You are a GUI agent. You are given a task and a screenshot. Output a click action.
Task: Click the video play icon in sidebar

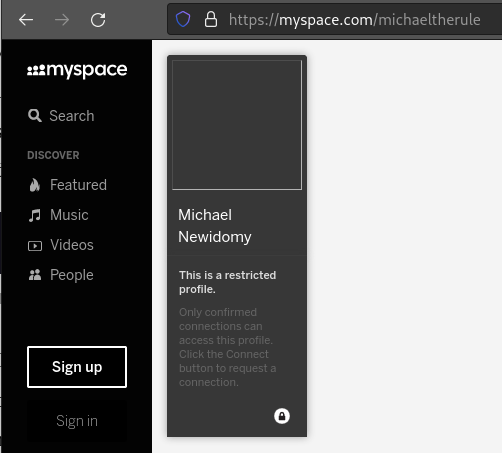[x=35, y=246]
